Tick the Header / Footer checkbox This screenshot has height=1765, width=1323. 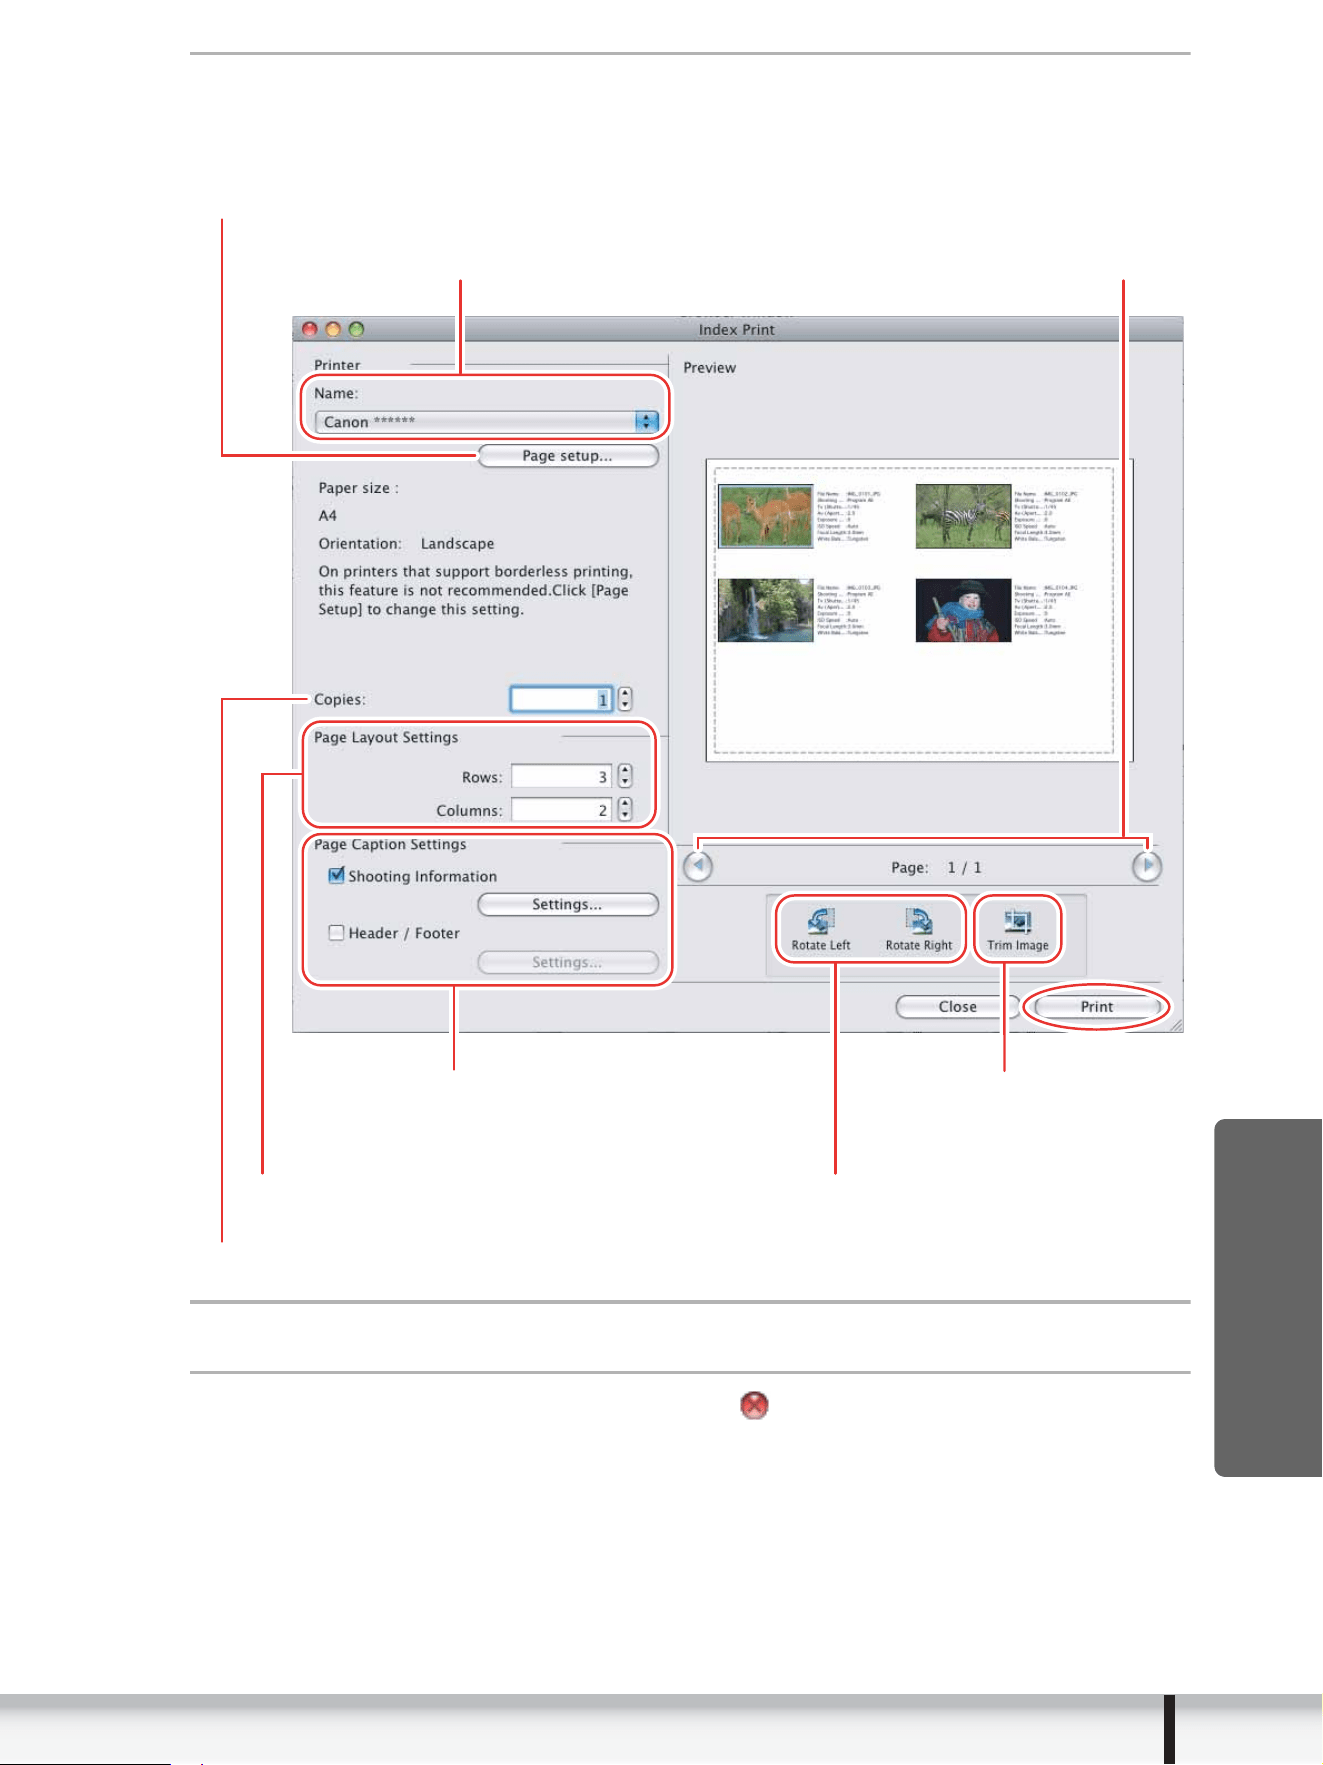(x=337, y=932)
